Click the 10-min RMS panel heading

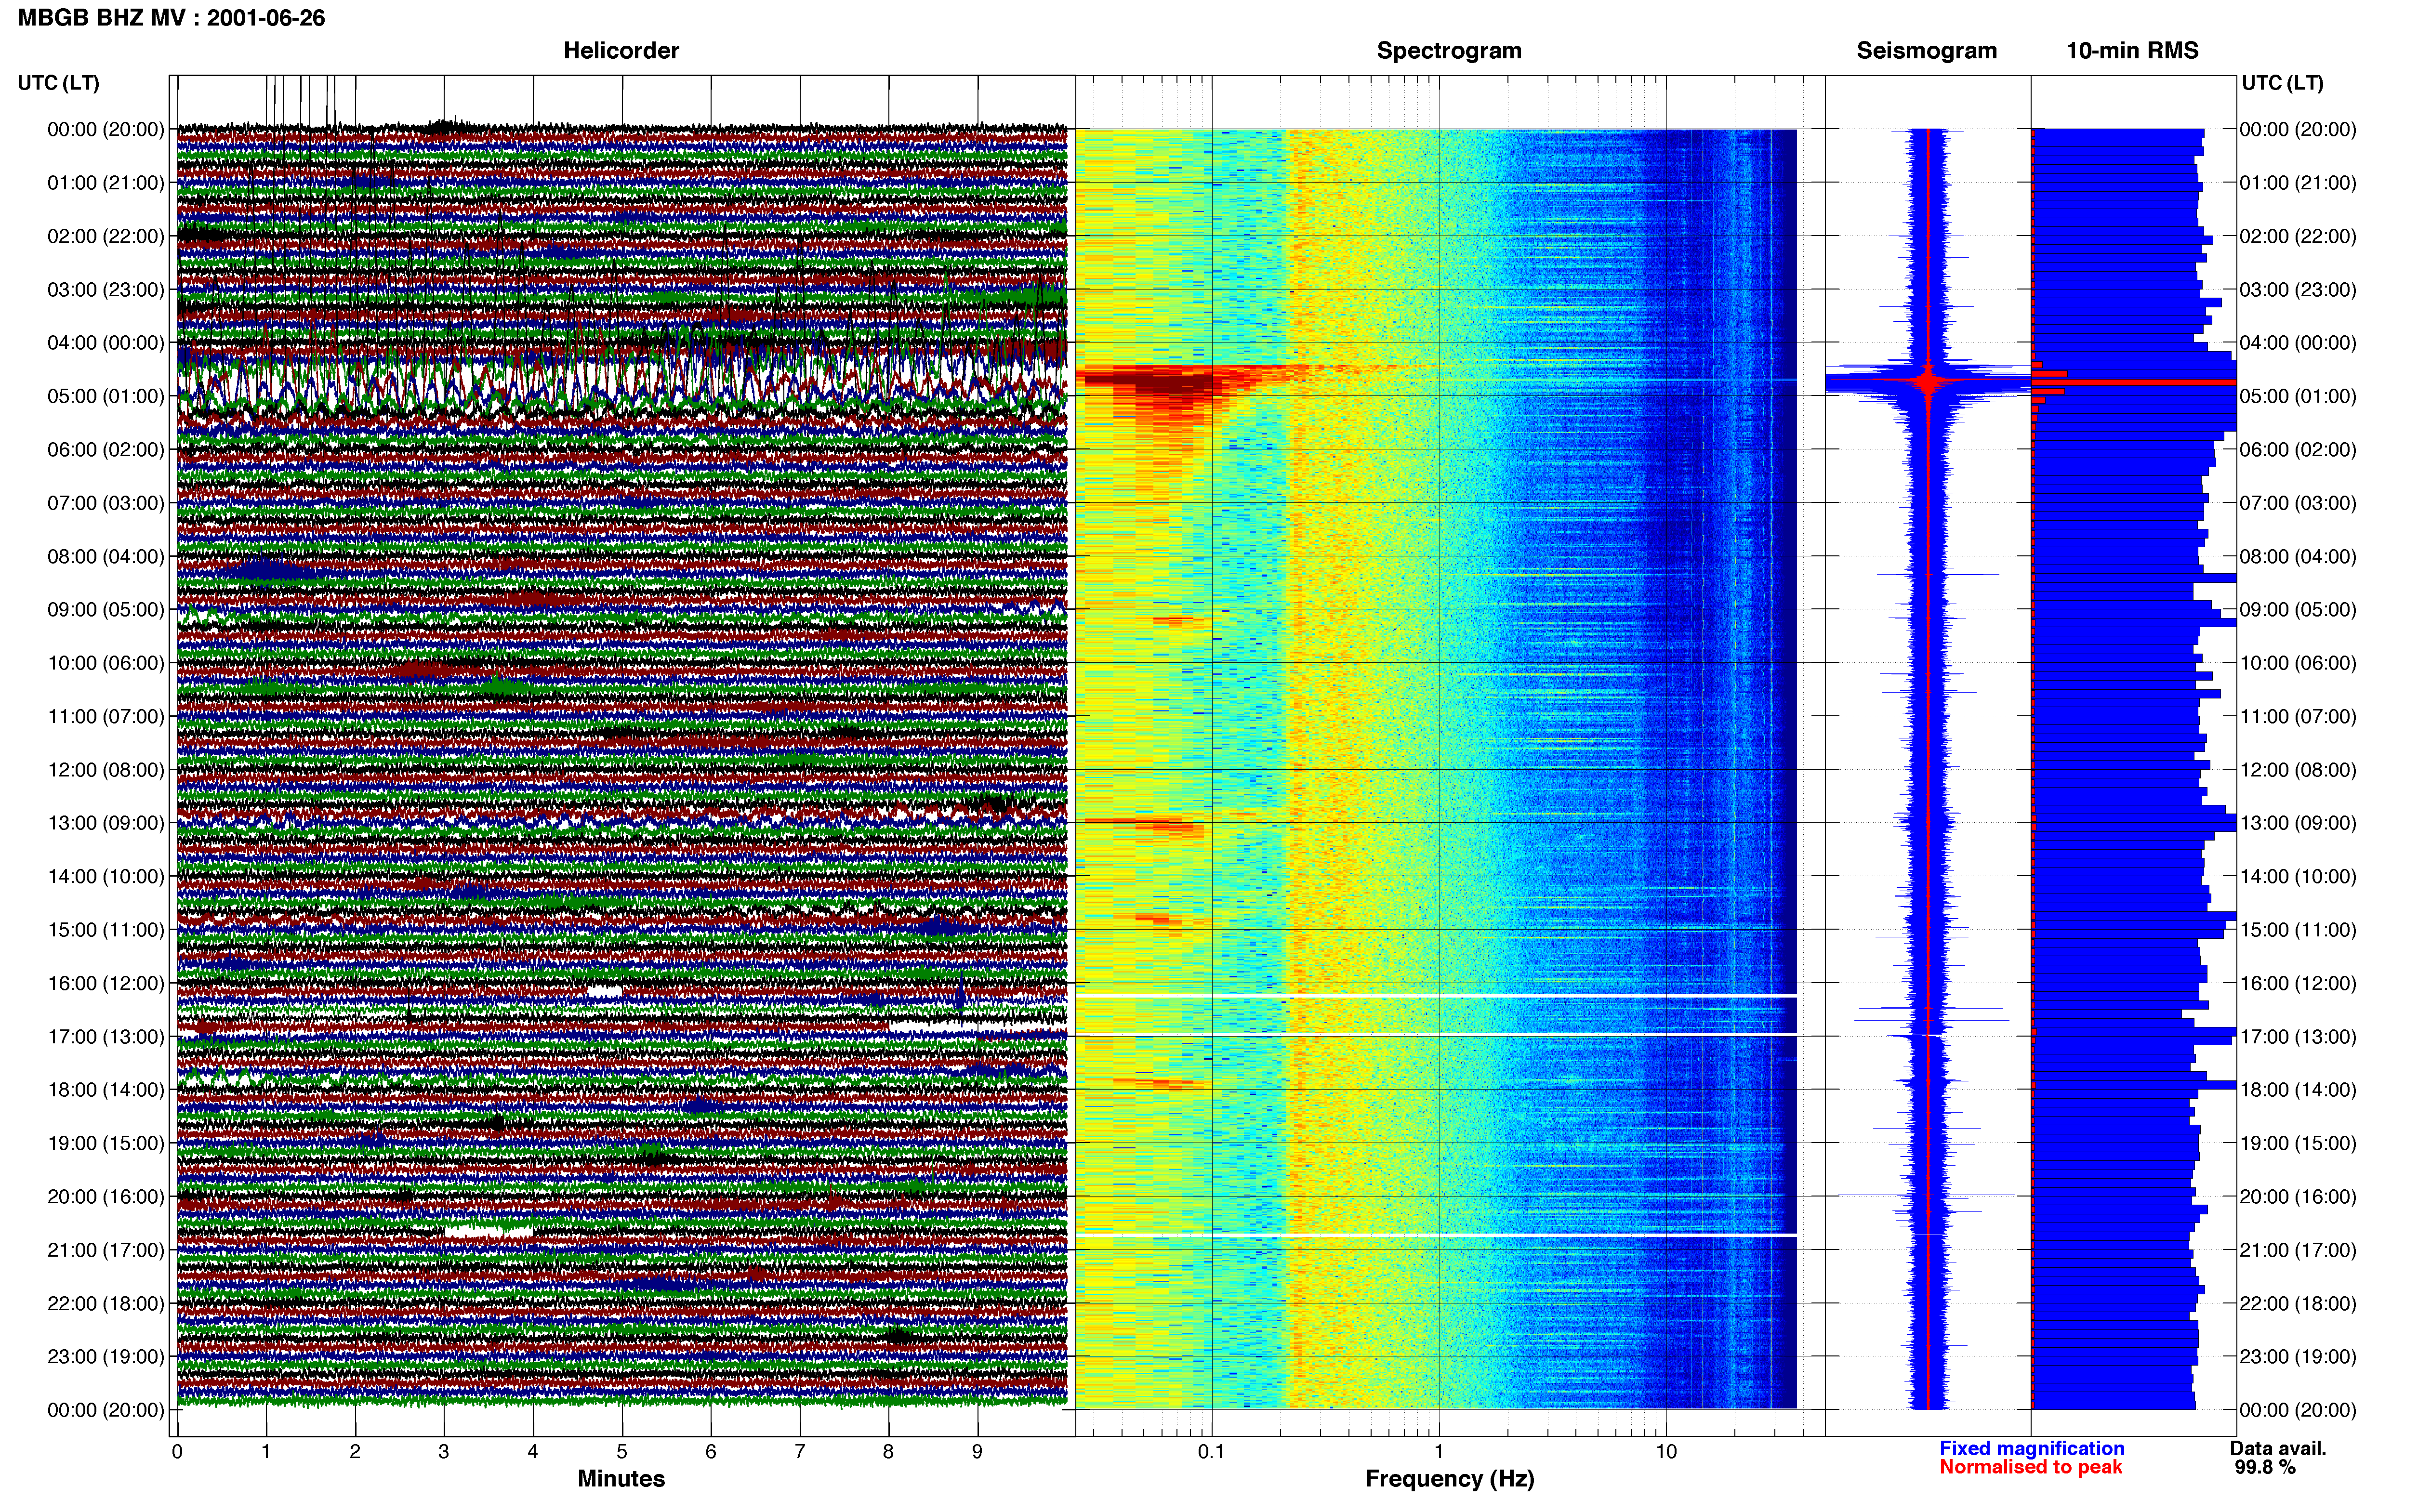coord(2132,51)
